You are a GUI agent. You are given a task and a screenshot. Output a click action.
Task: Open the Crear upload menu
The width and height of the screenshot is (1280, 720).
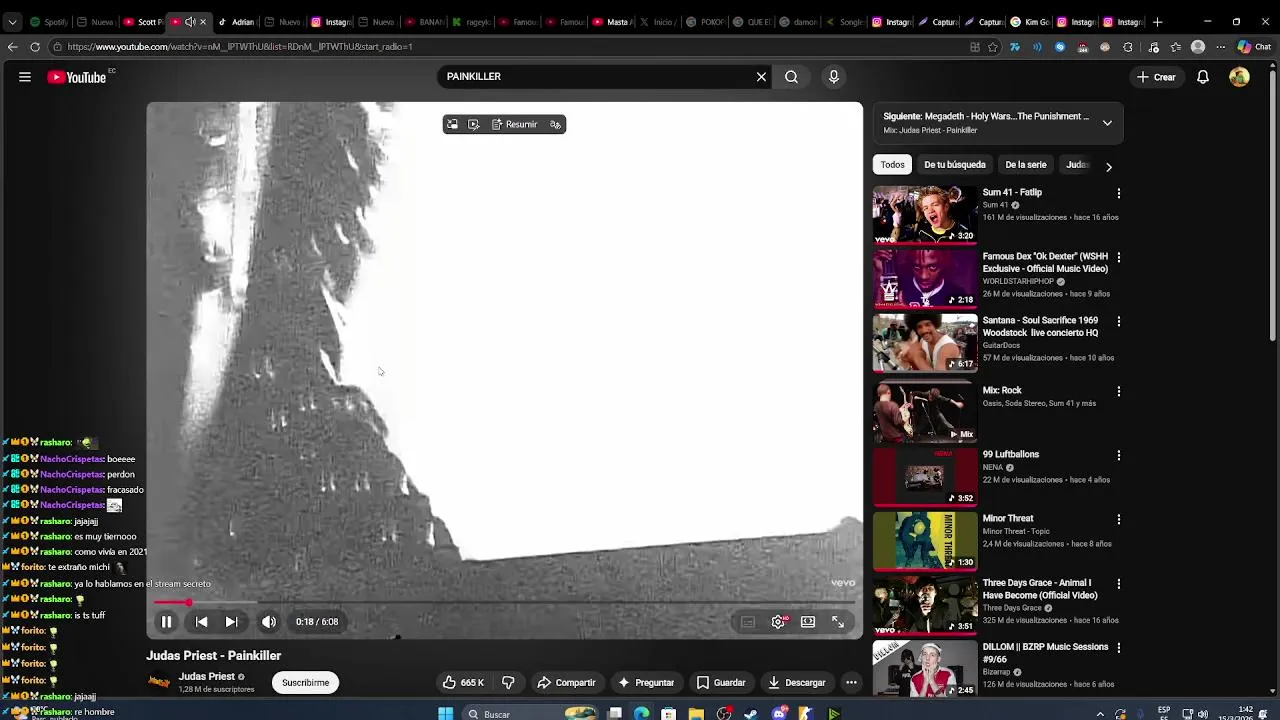[x=1156, y=77]
